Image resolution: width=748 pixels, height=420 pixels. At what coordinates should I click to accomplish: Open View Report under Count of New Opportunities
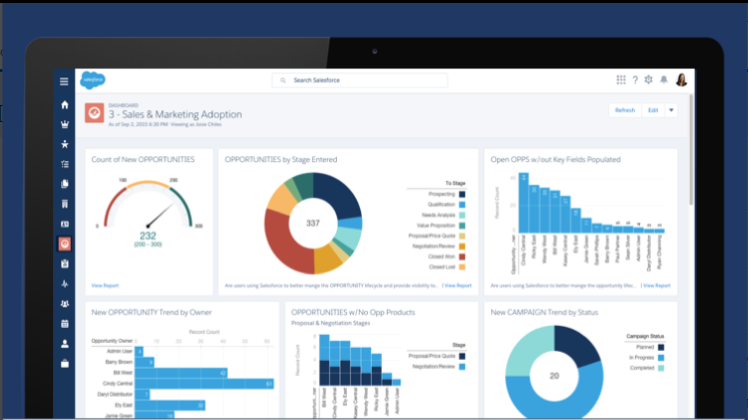(x=105, y=285)
